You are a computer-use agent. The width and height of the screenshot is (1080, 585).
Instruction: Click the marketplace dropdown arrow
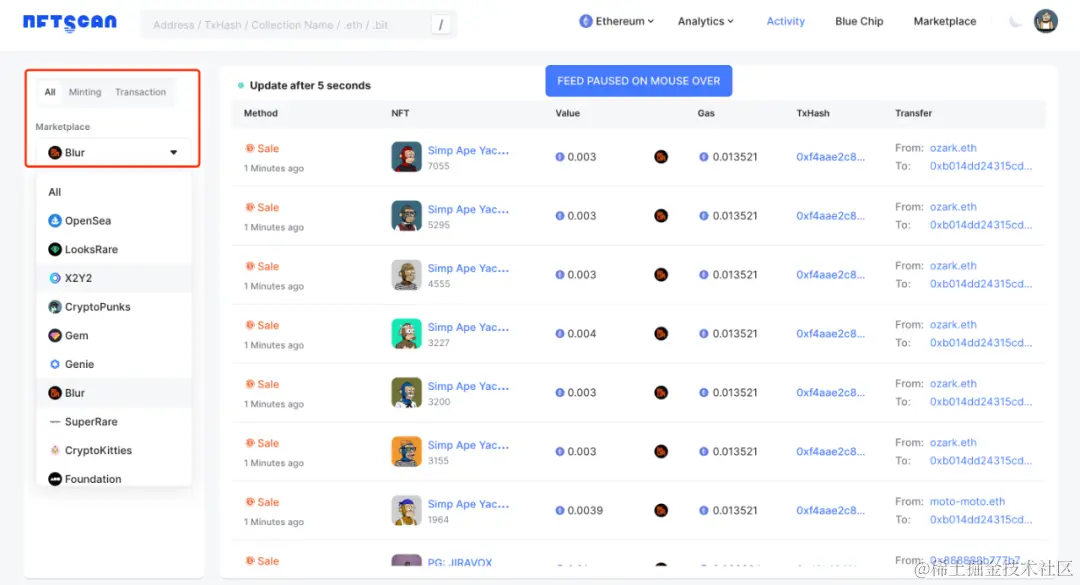[x=174, y=152]
